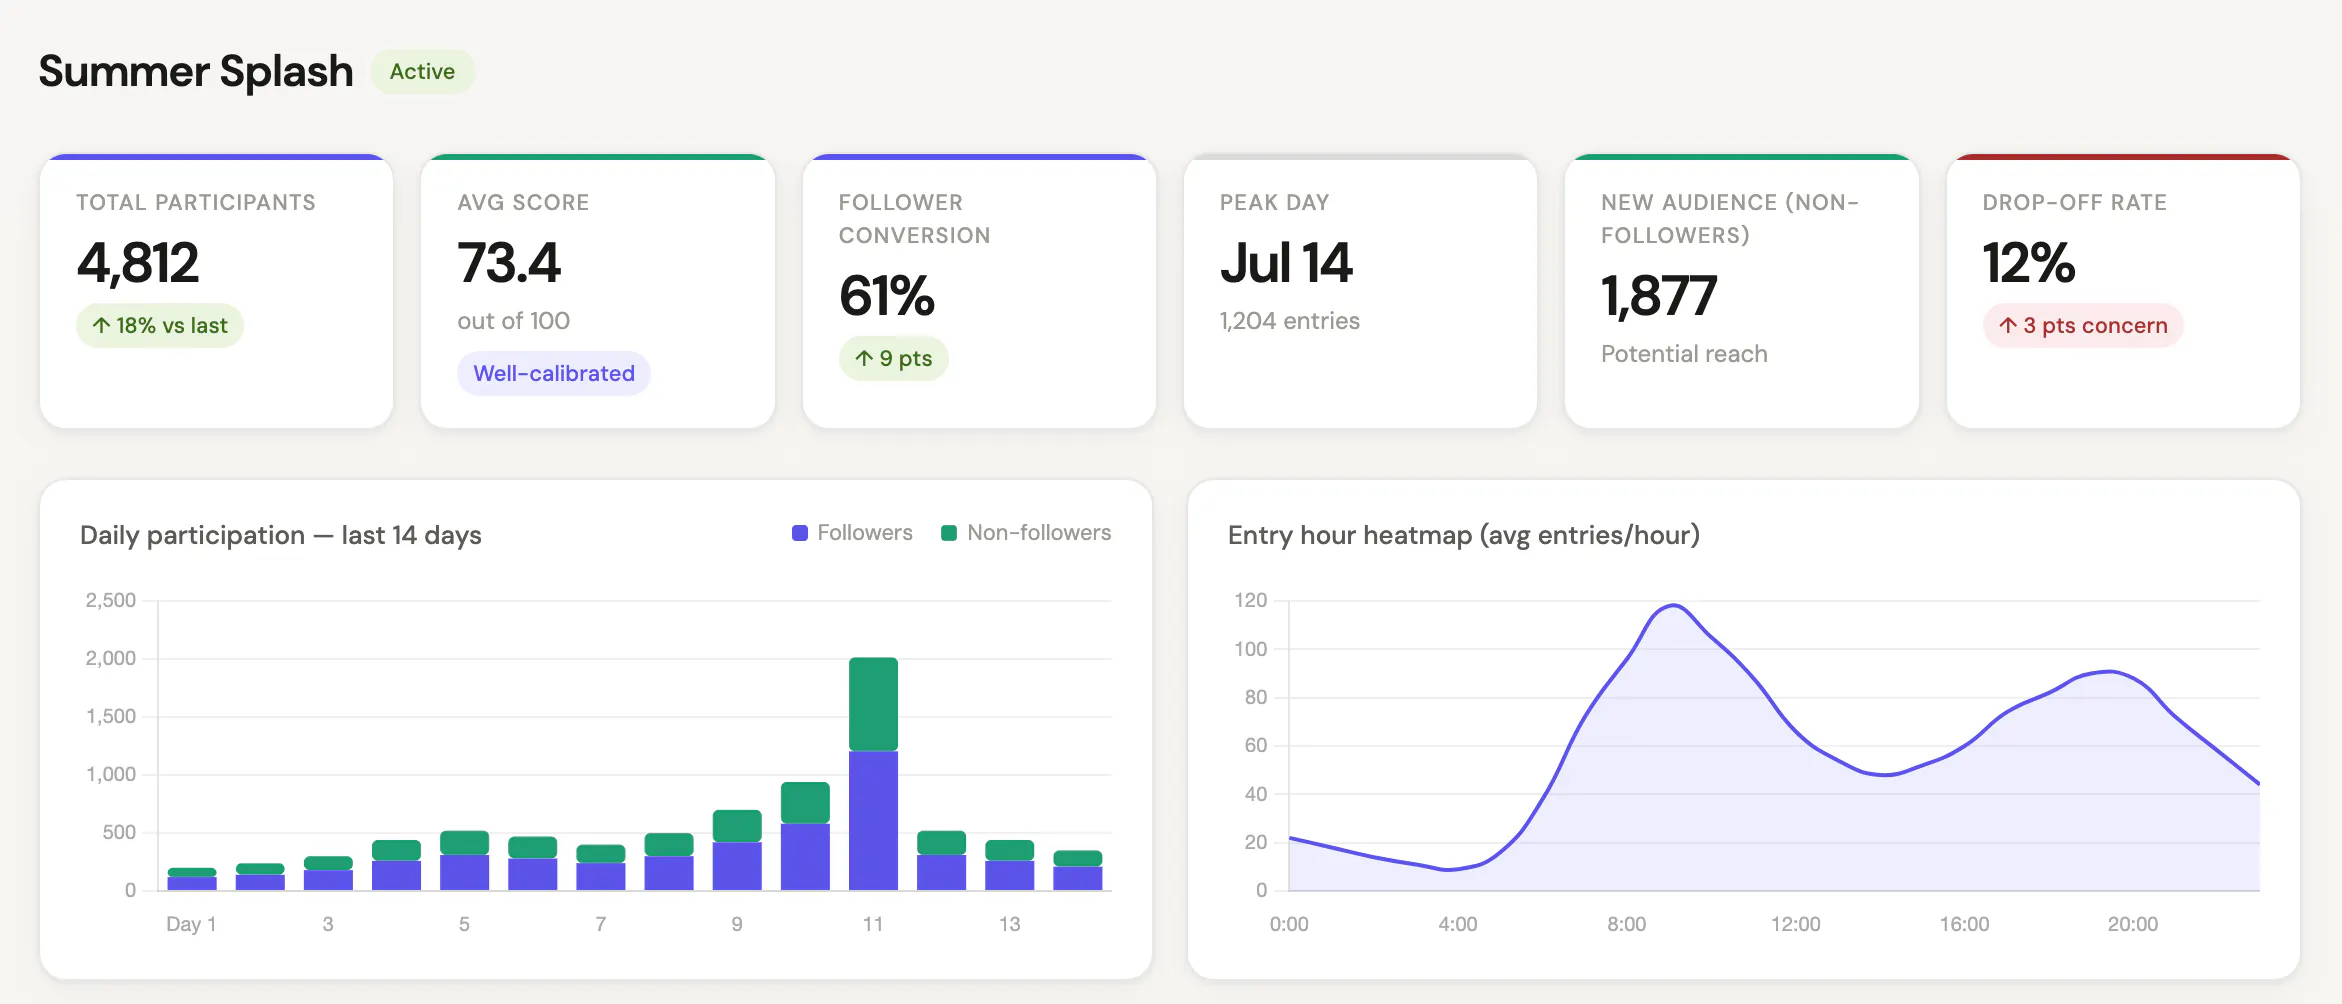
Task: Click the 4:00 axis label on heatmap
Action: coord(1458,924)
